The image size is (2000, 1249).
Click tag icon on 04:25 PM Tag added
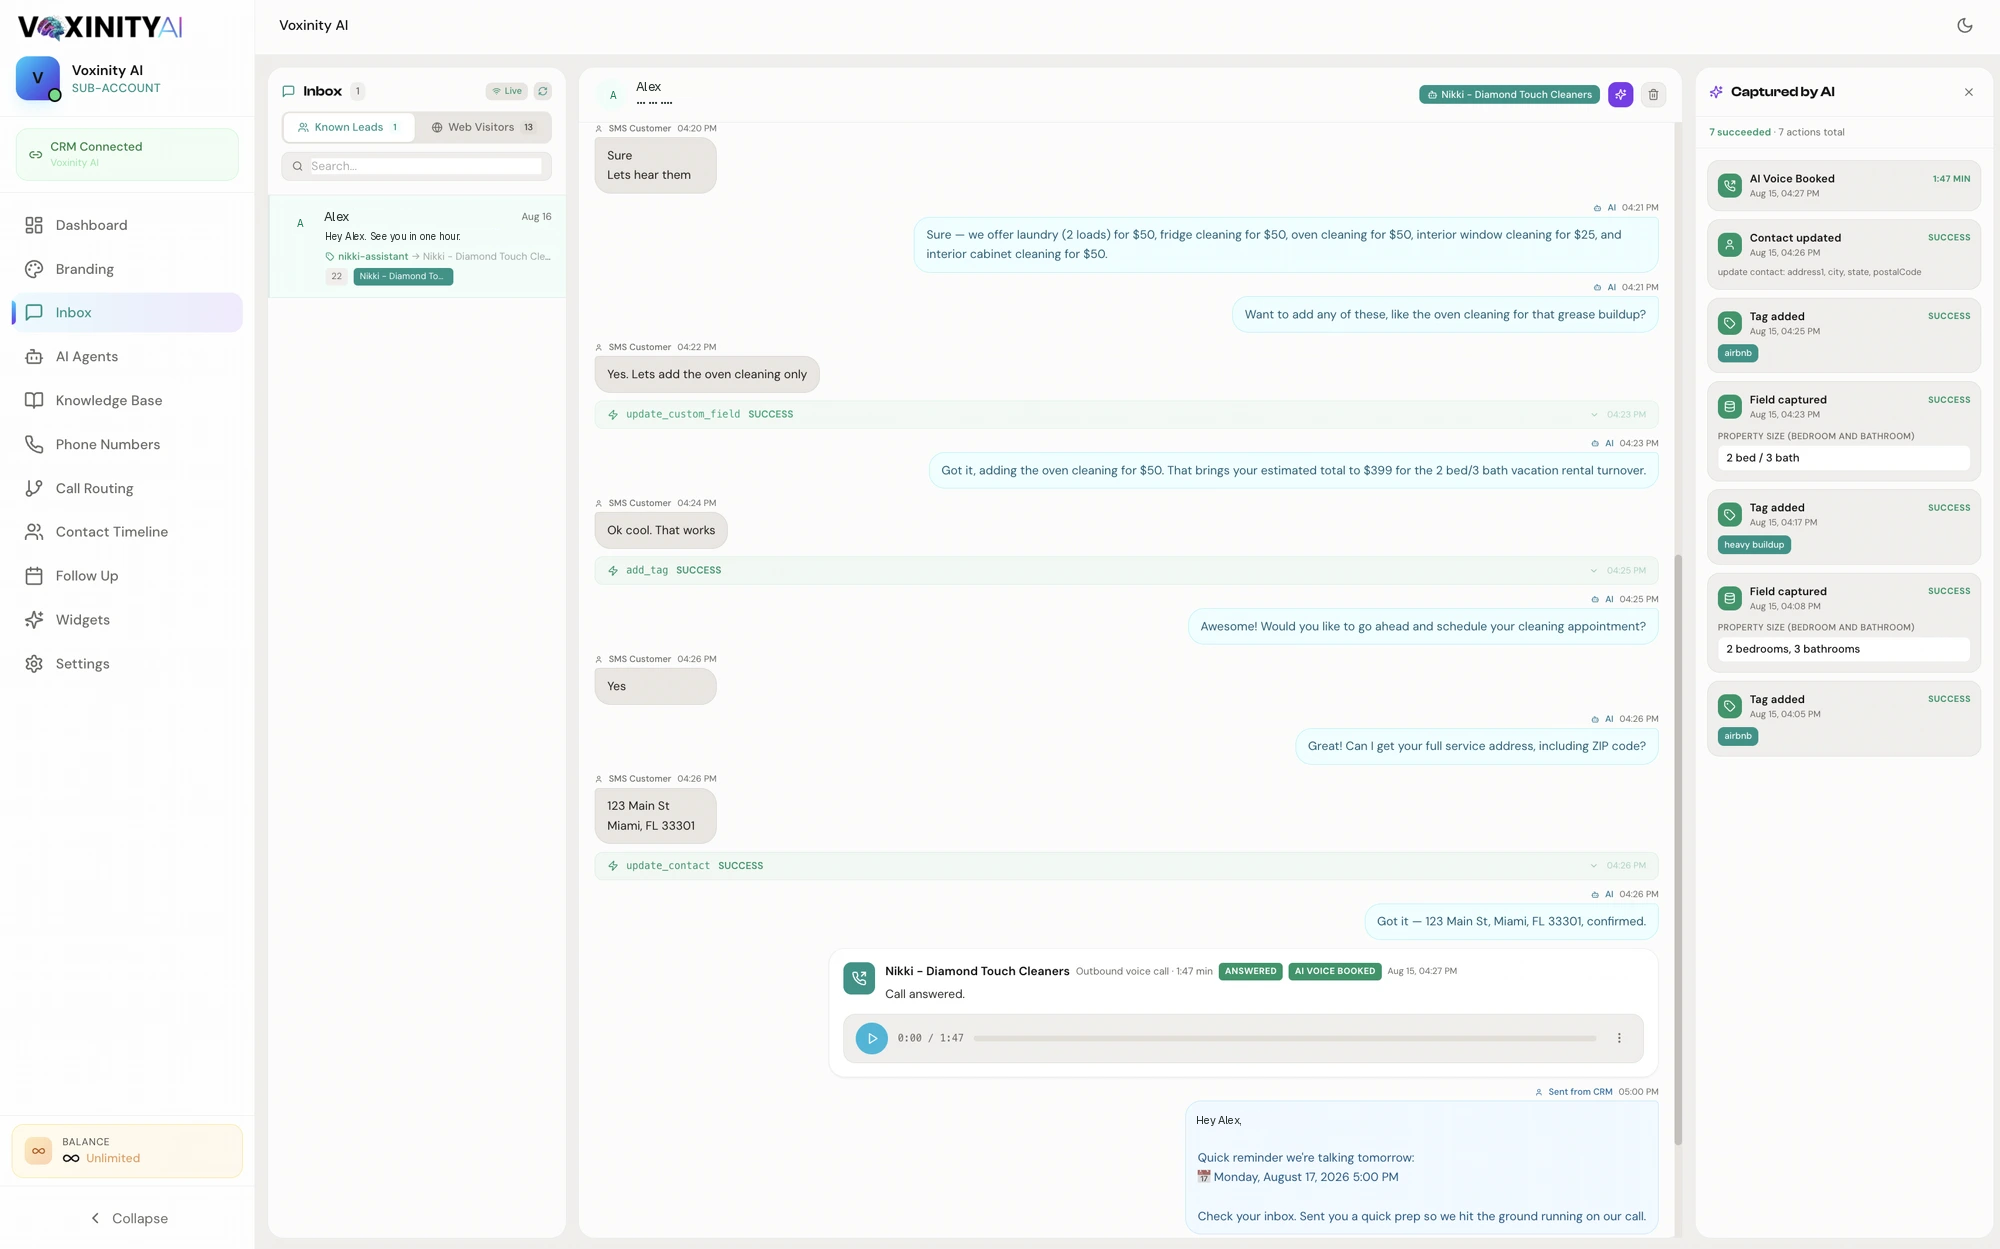tap(1729, 323)
